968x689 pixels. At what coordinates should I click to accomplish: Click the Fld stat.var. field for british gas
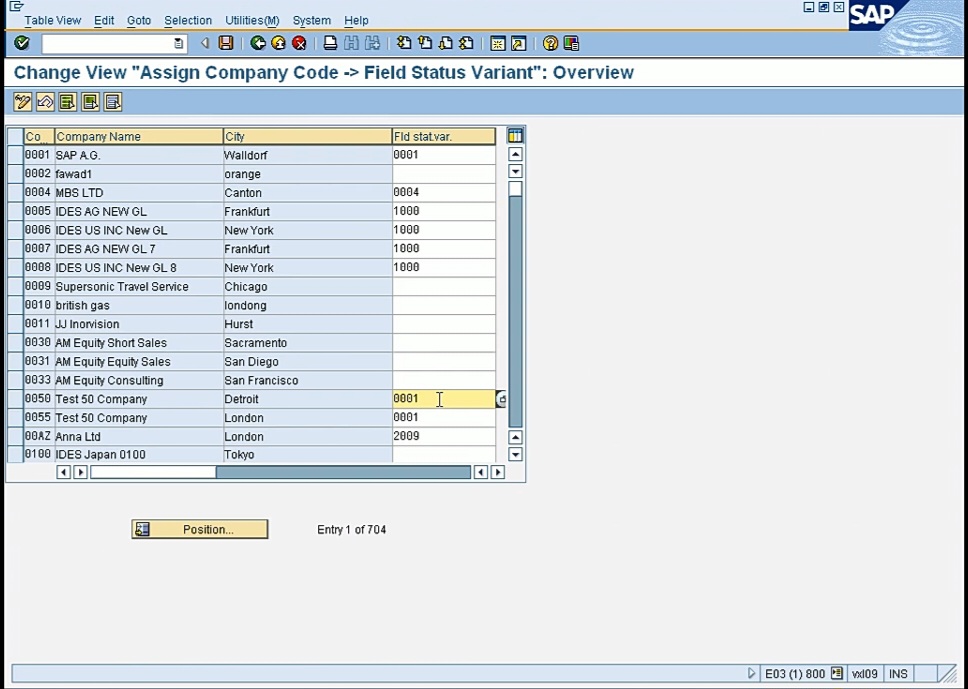click(x=443, y=305)
